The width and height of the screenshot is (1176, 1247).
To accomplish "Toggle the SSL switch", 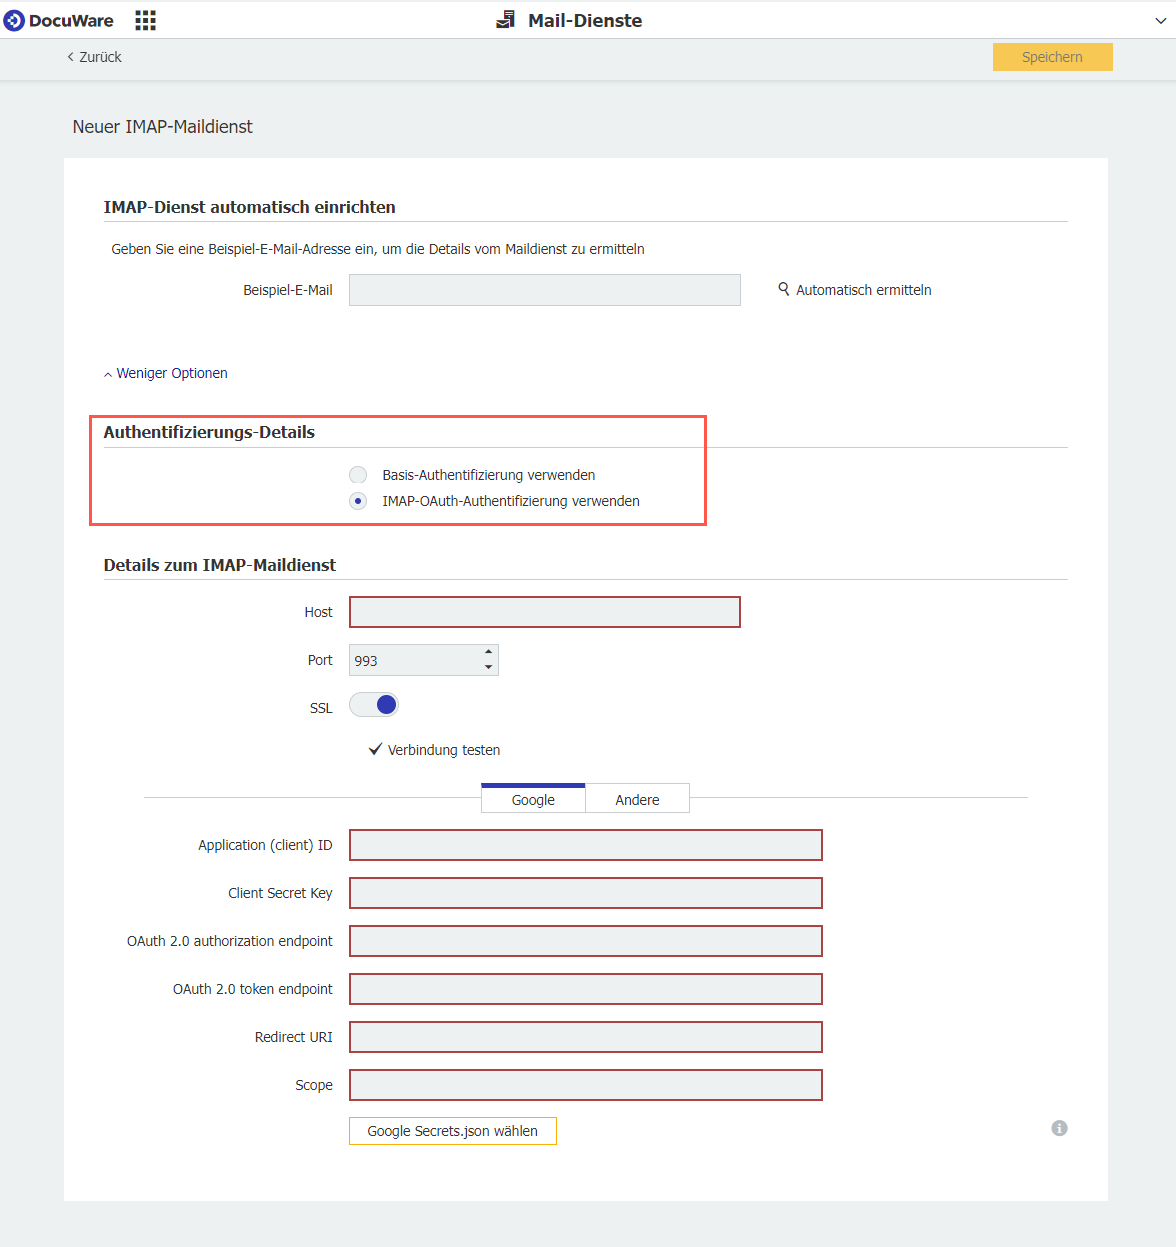I will [374, 705].
